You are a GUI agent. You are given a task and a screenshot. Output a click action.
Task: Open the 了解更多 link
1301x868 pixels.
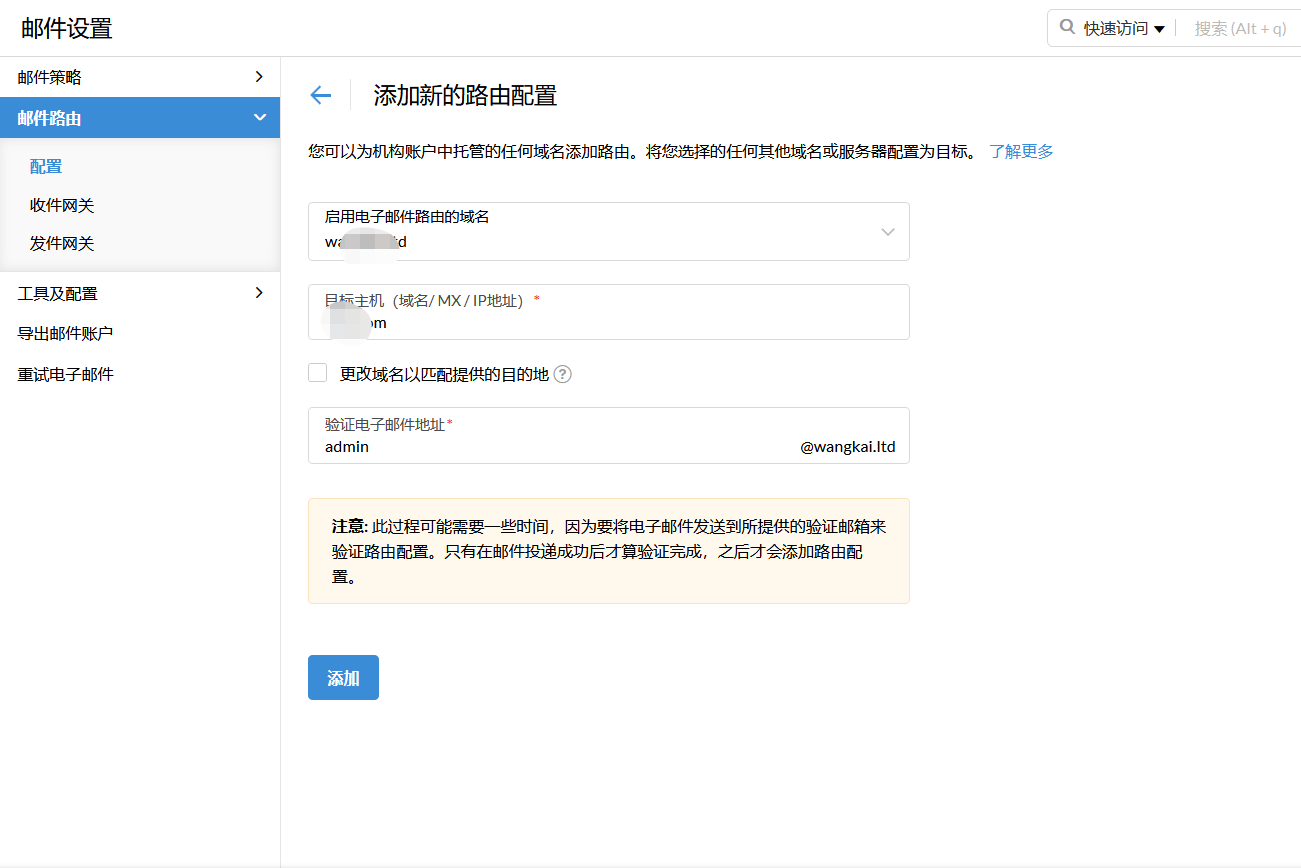(x=1021, y=151)
